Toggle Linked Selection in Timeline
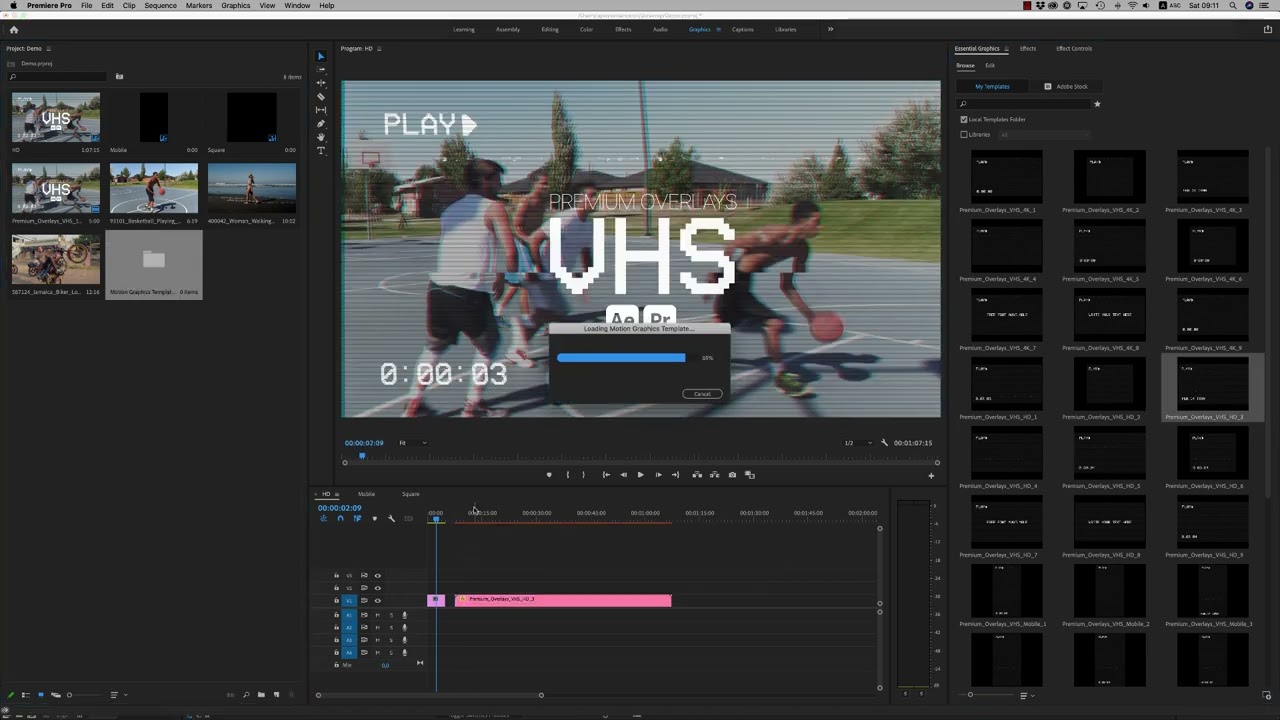1280x720 pixels. pos(357,519)
